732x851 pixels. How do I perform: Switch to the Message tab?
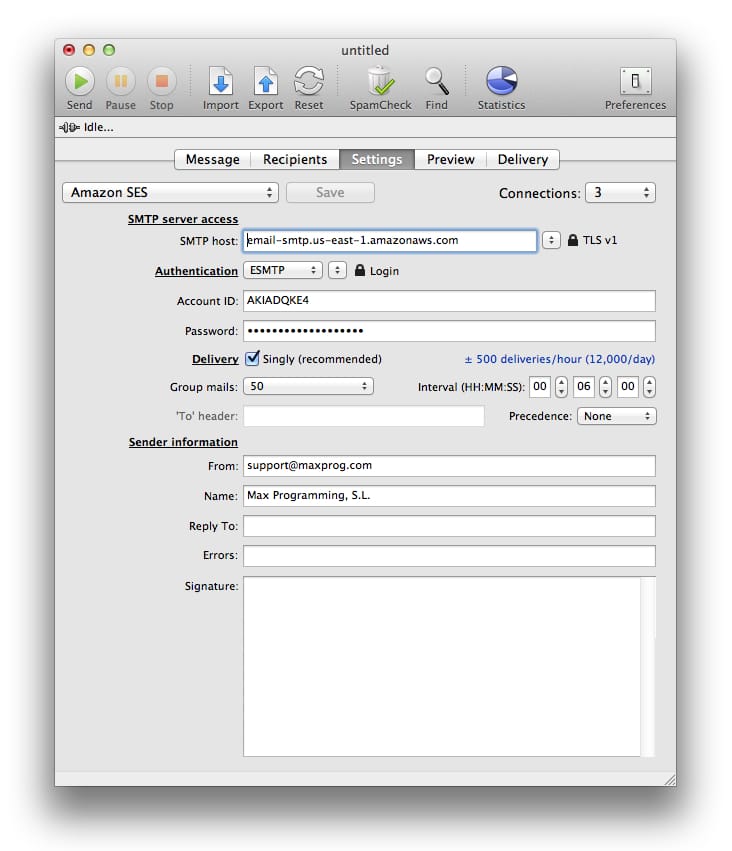pyautogui.click(x=212, y=159)
